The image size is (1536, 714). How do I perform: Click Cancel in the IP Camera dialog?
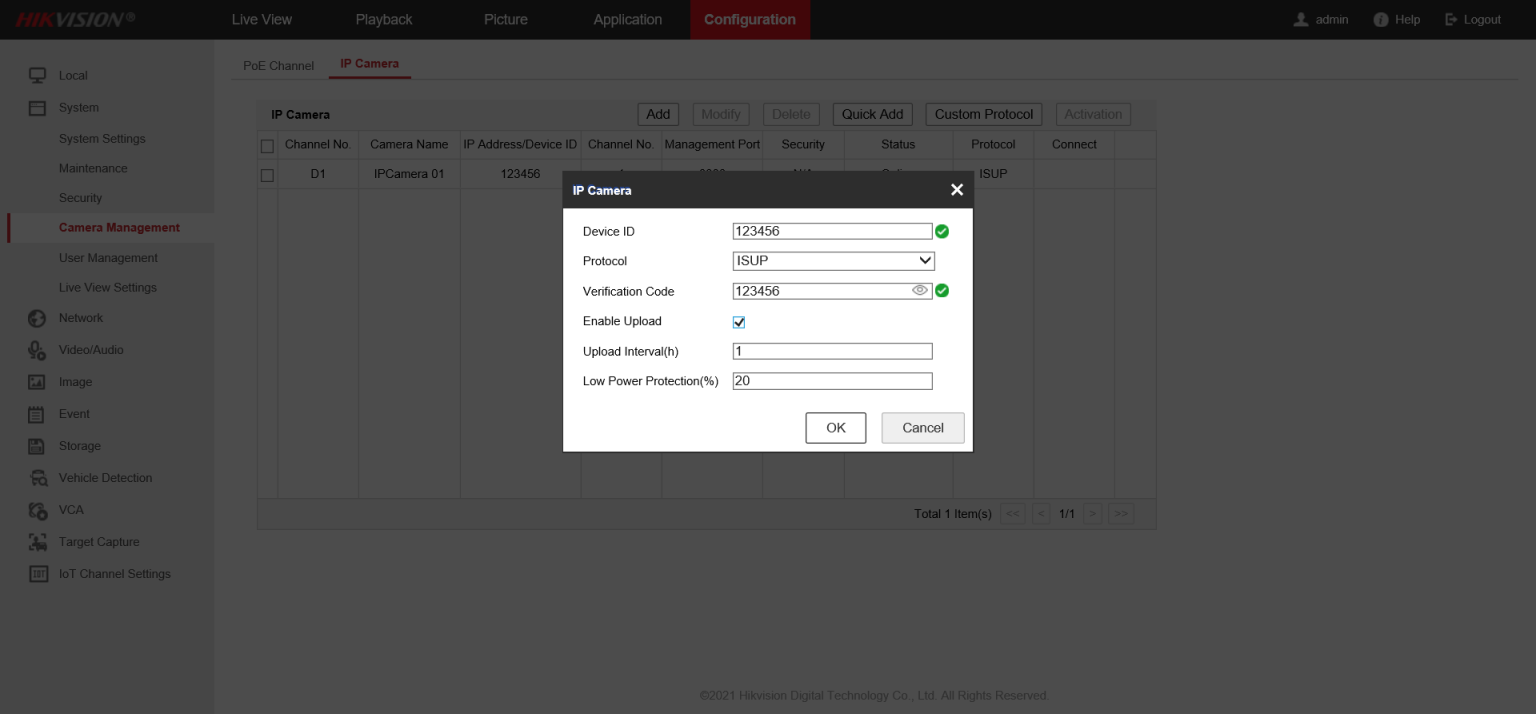click(923, 428)
